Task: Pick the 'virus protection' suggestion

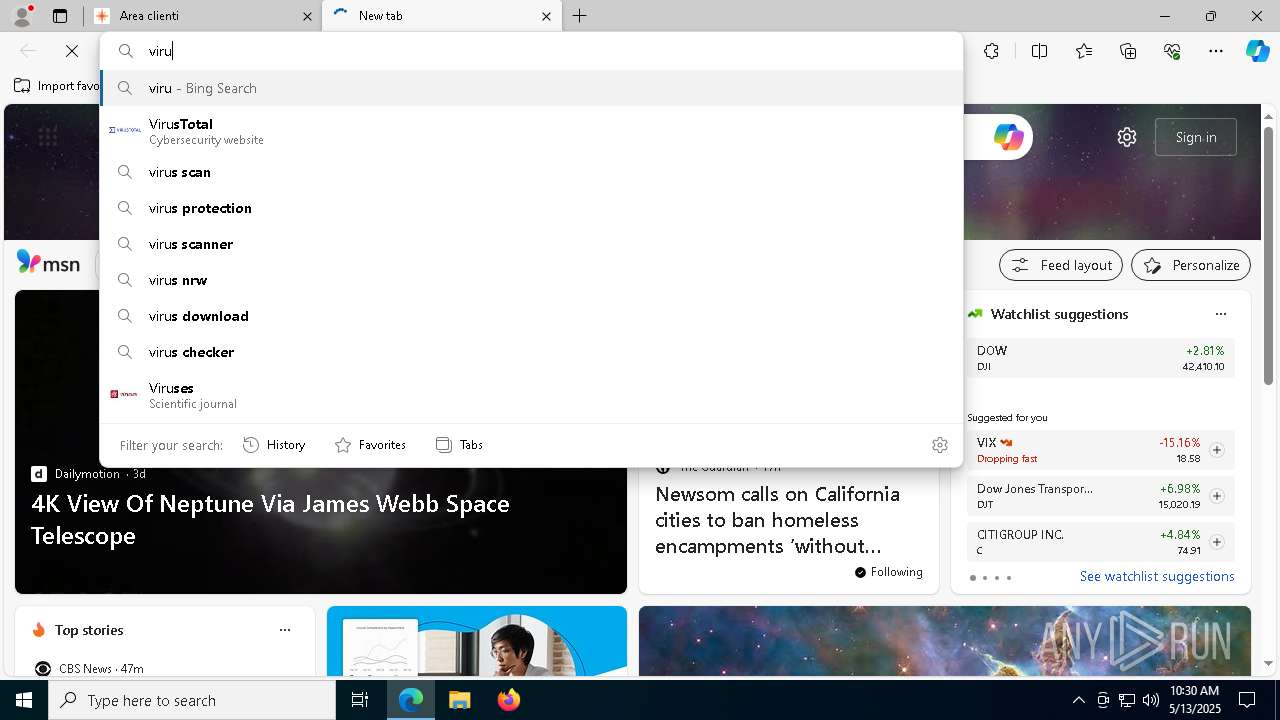Action: tap(531, 208)
